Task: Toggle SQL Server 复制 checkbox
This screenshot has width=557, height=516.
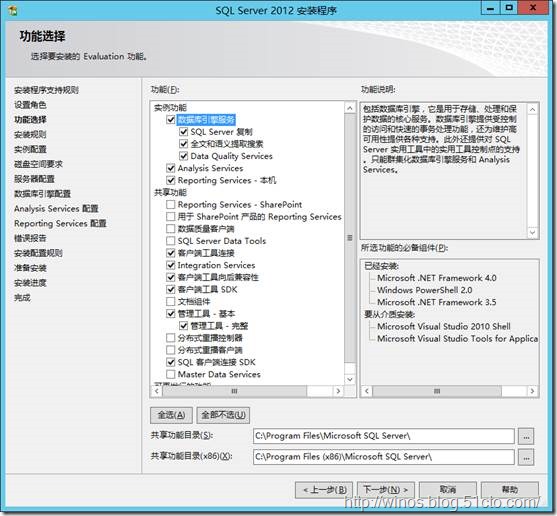Action: (183, 132)
